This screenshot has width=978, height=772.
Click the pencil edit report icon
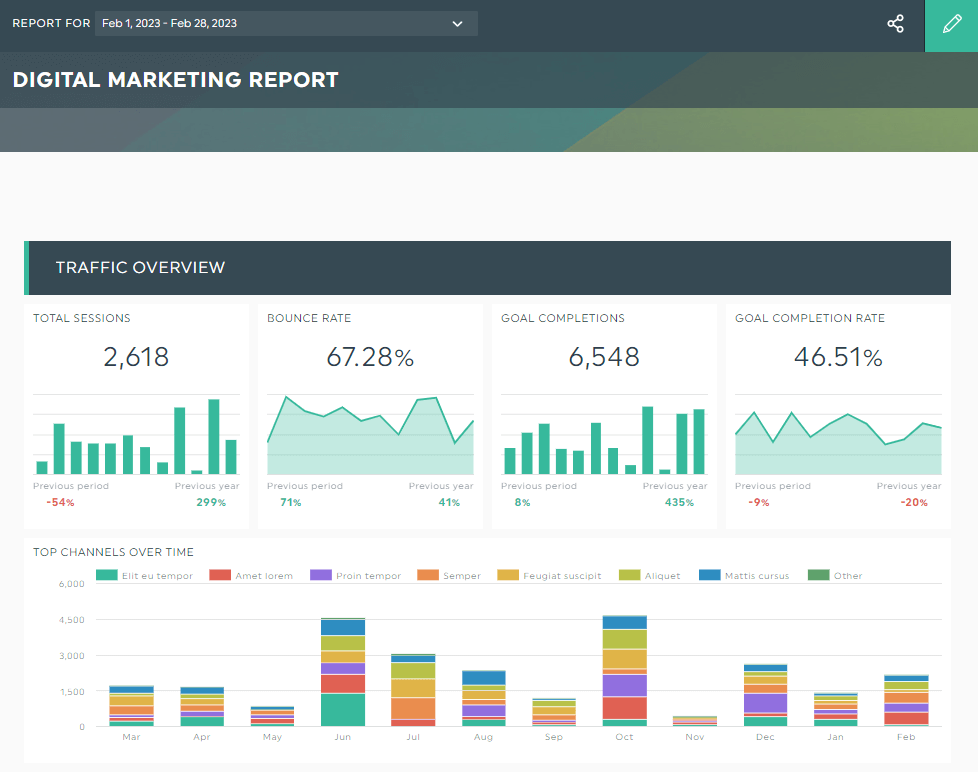click(951, 25)
